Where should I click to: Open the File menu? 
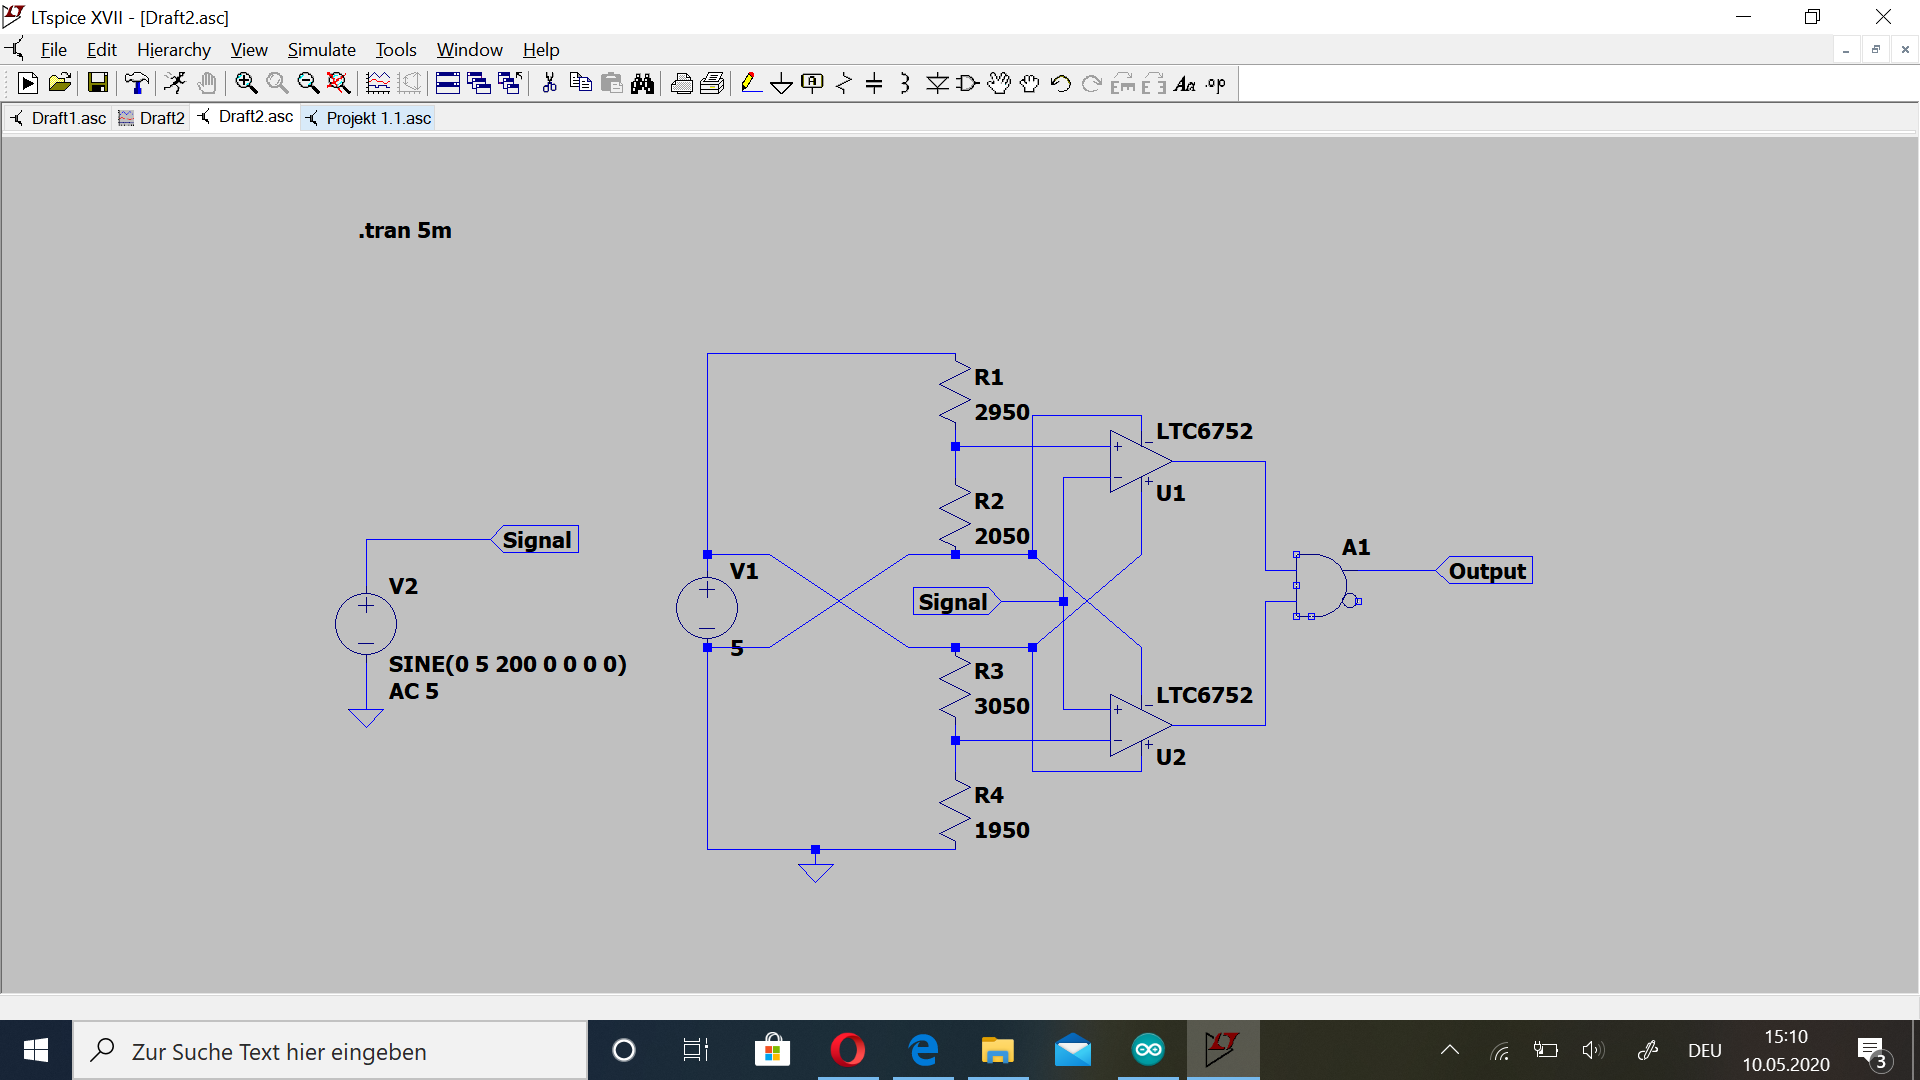coord(53,50)
